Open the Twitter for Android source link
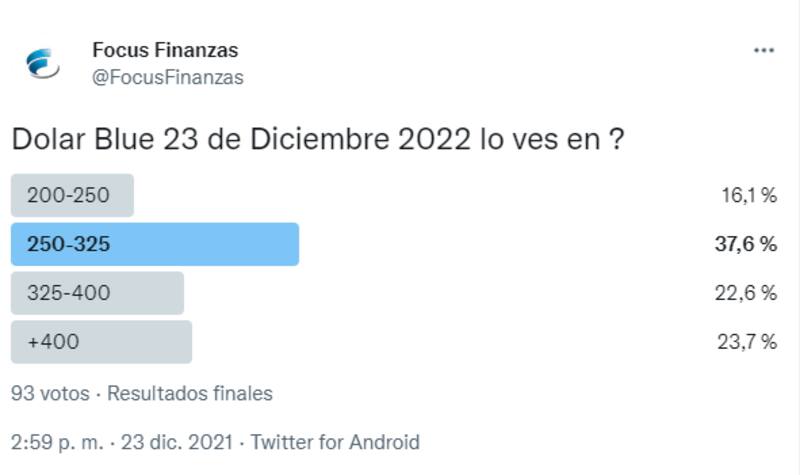This screenshot has width=800, height=475. 335,442
